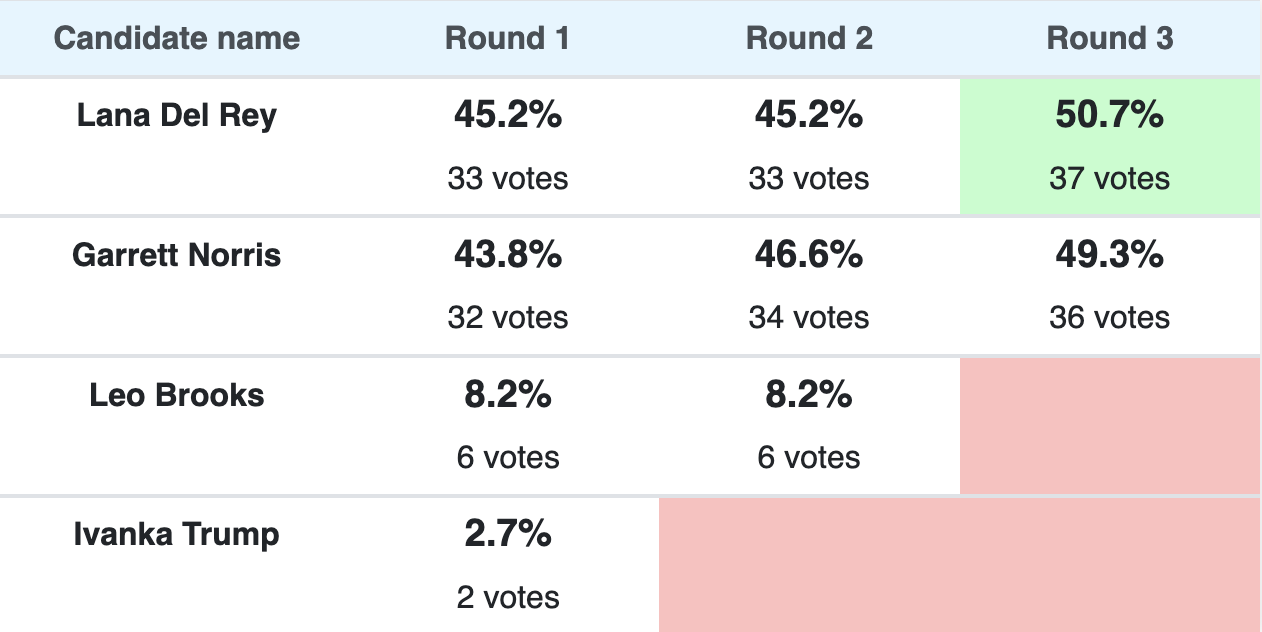Click the "Candidate name" column header
This screenshot has width=1262, height=632.
point(177,39)
